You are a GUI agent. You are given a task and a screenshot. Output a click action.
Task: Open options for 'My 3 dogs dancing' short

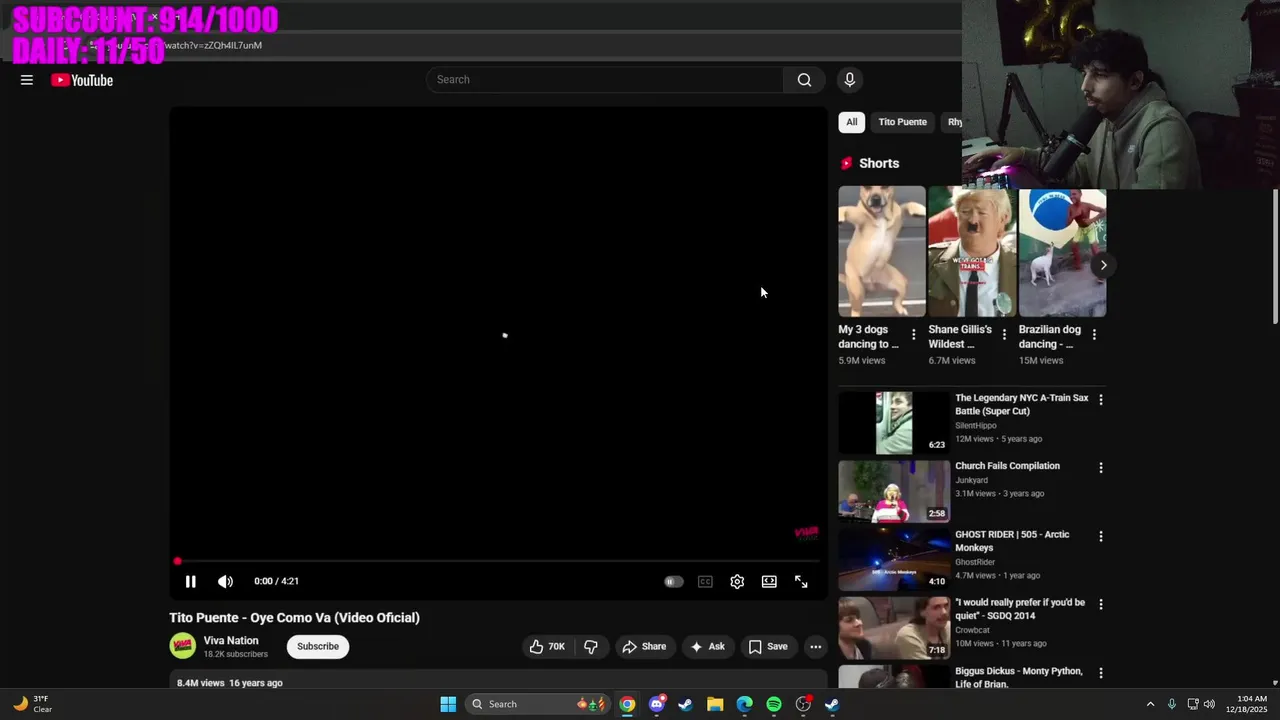coord(913,335)
